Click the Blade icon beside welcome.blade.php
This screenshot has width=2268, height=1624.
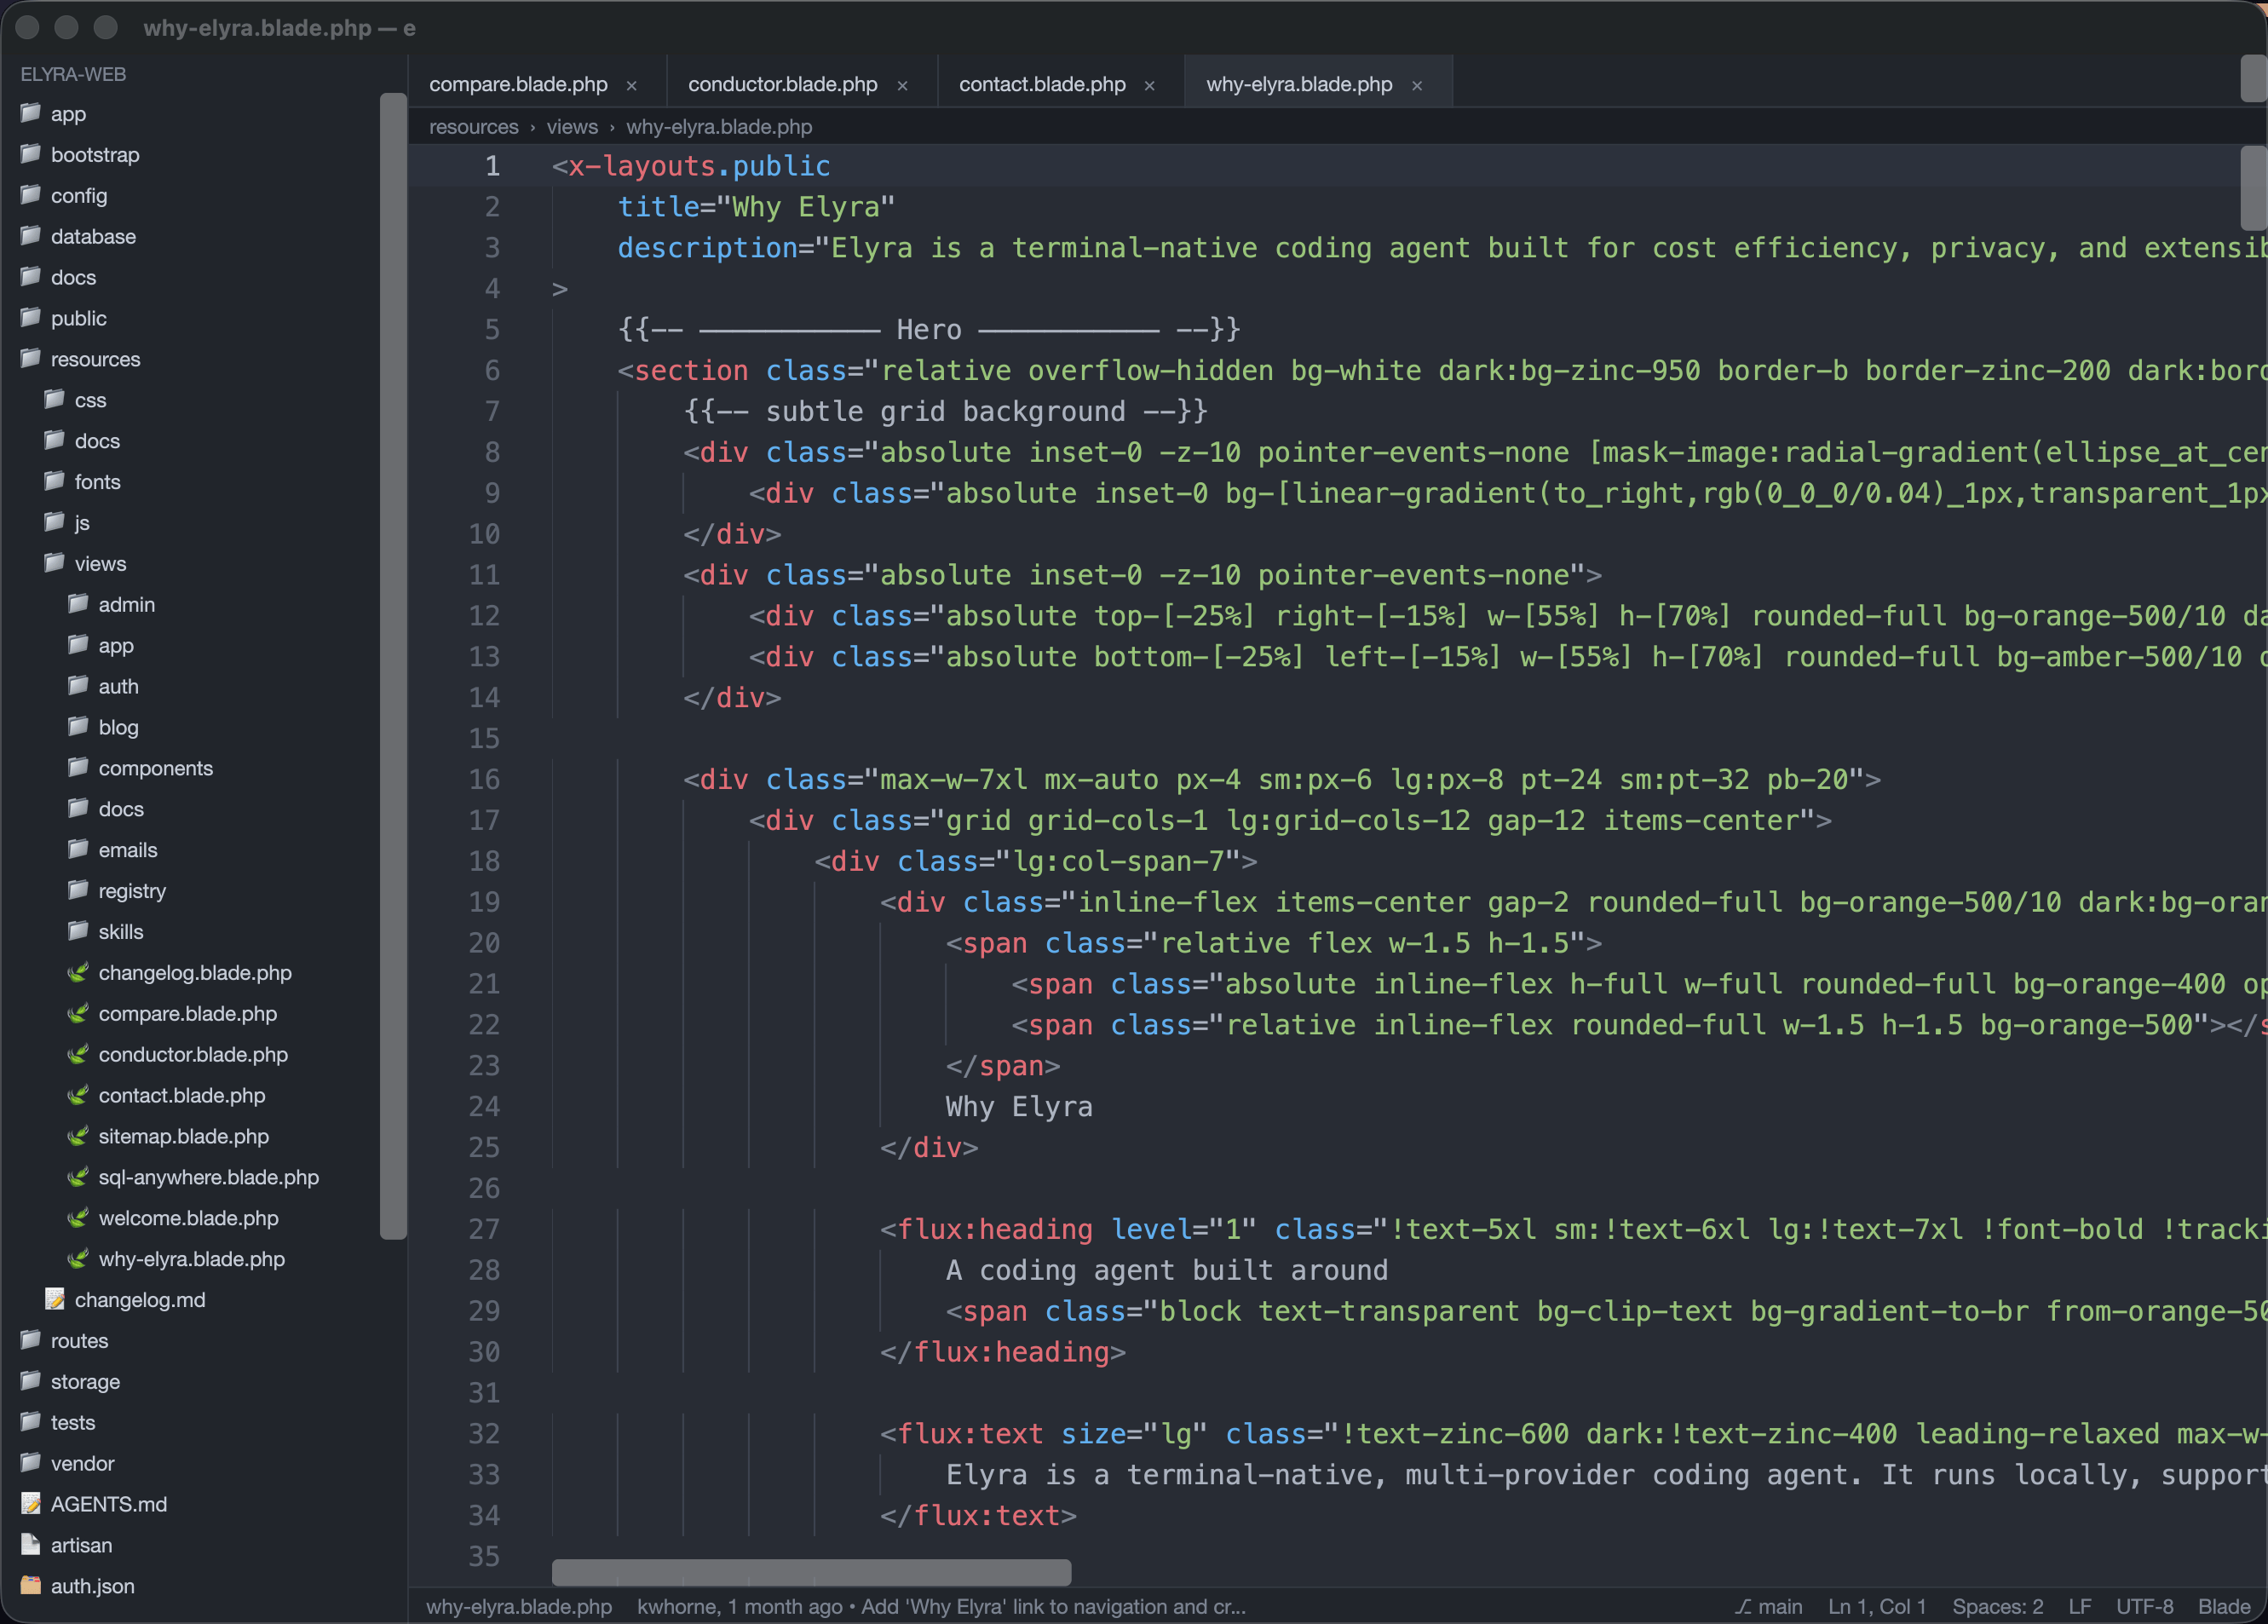(79, 1218)
